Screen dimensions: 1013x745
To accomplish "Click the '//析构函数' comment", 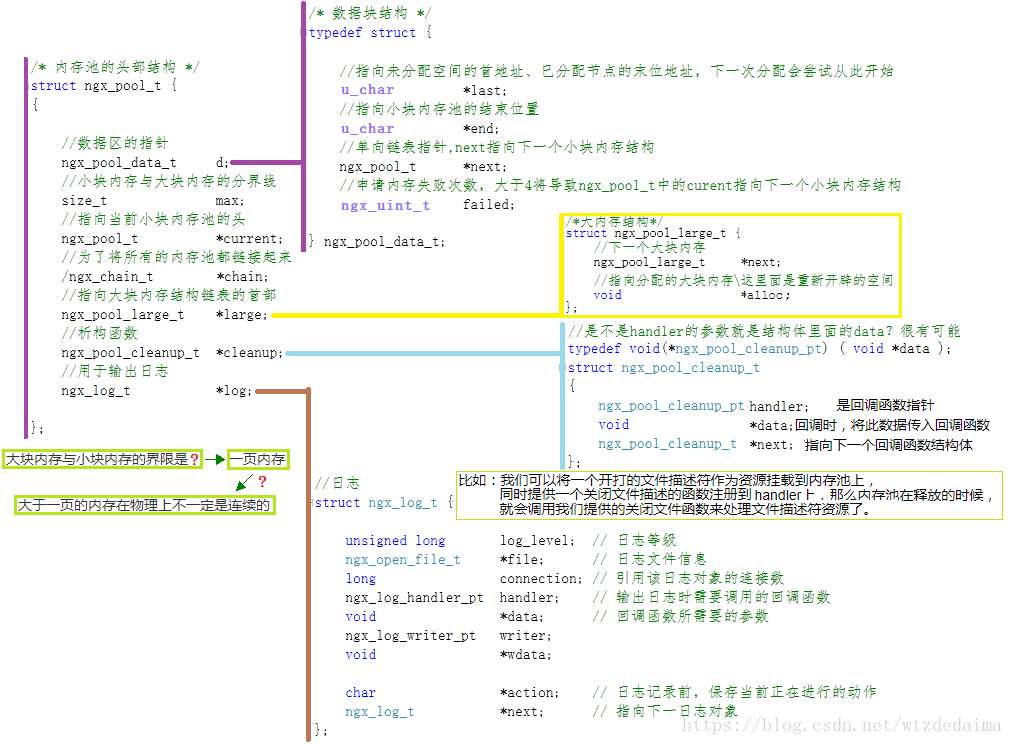I will [99, 333].
